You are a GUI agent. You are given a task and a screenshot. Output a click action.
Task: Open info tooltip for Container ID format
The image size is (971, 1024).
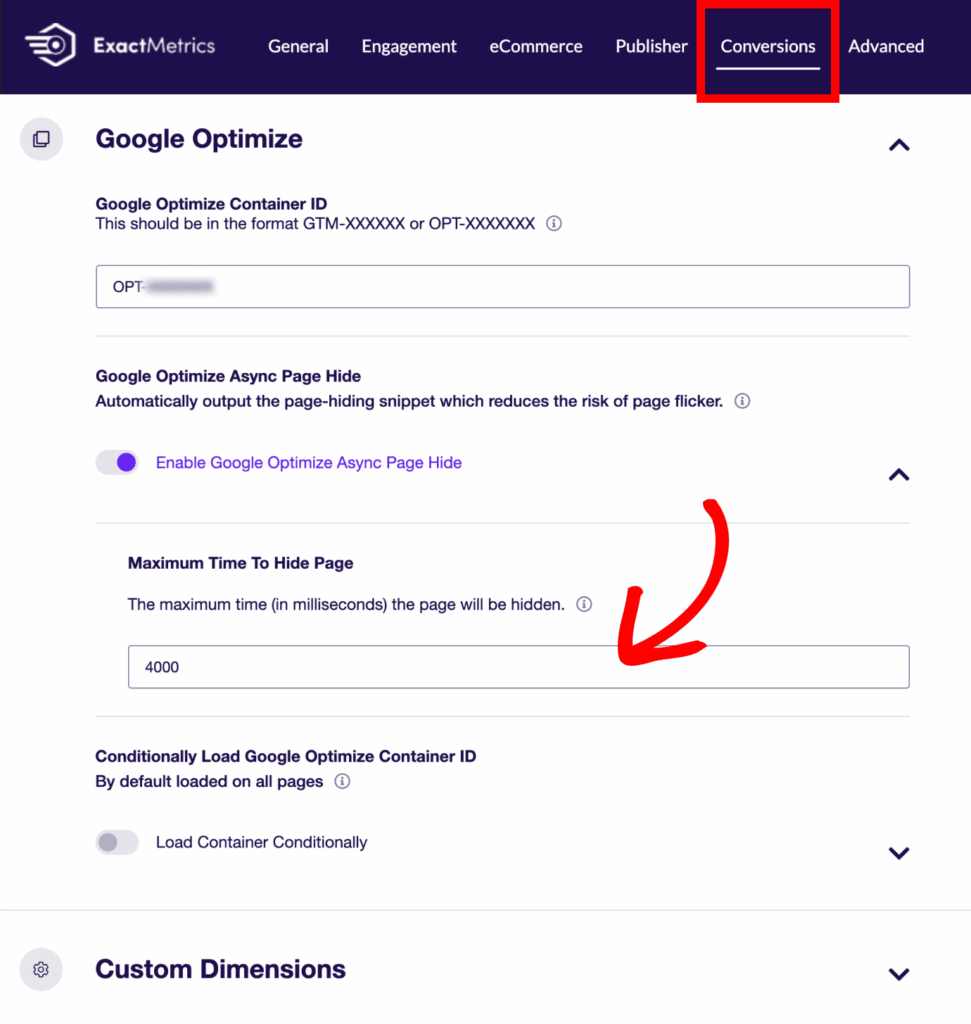coord(554,223)
